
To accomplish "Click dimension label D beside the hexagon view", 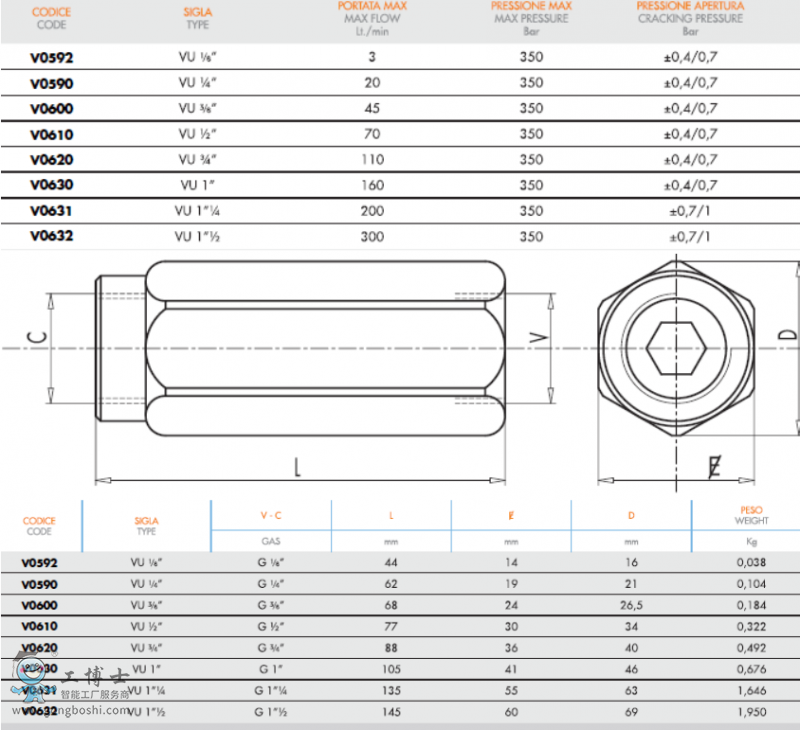I will click(x=787, y=334).
